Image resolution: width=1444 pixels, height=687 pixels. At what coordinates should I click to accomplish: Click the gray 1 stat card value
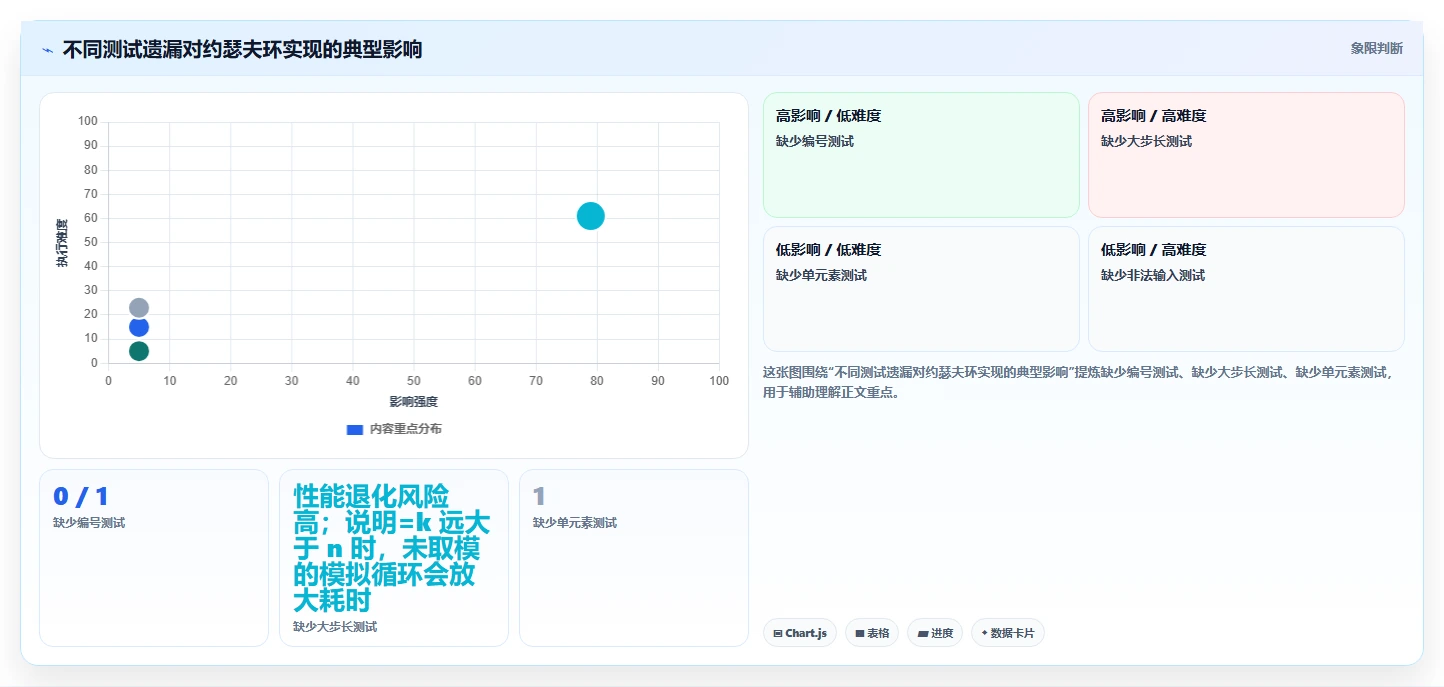[539, 496]
